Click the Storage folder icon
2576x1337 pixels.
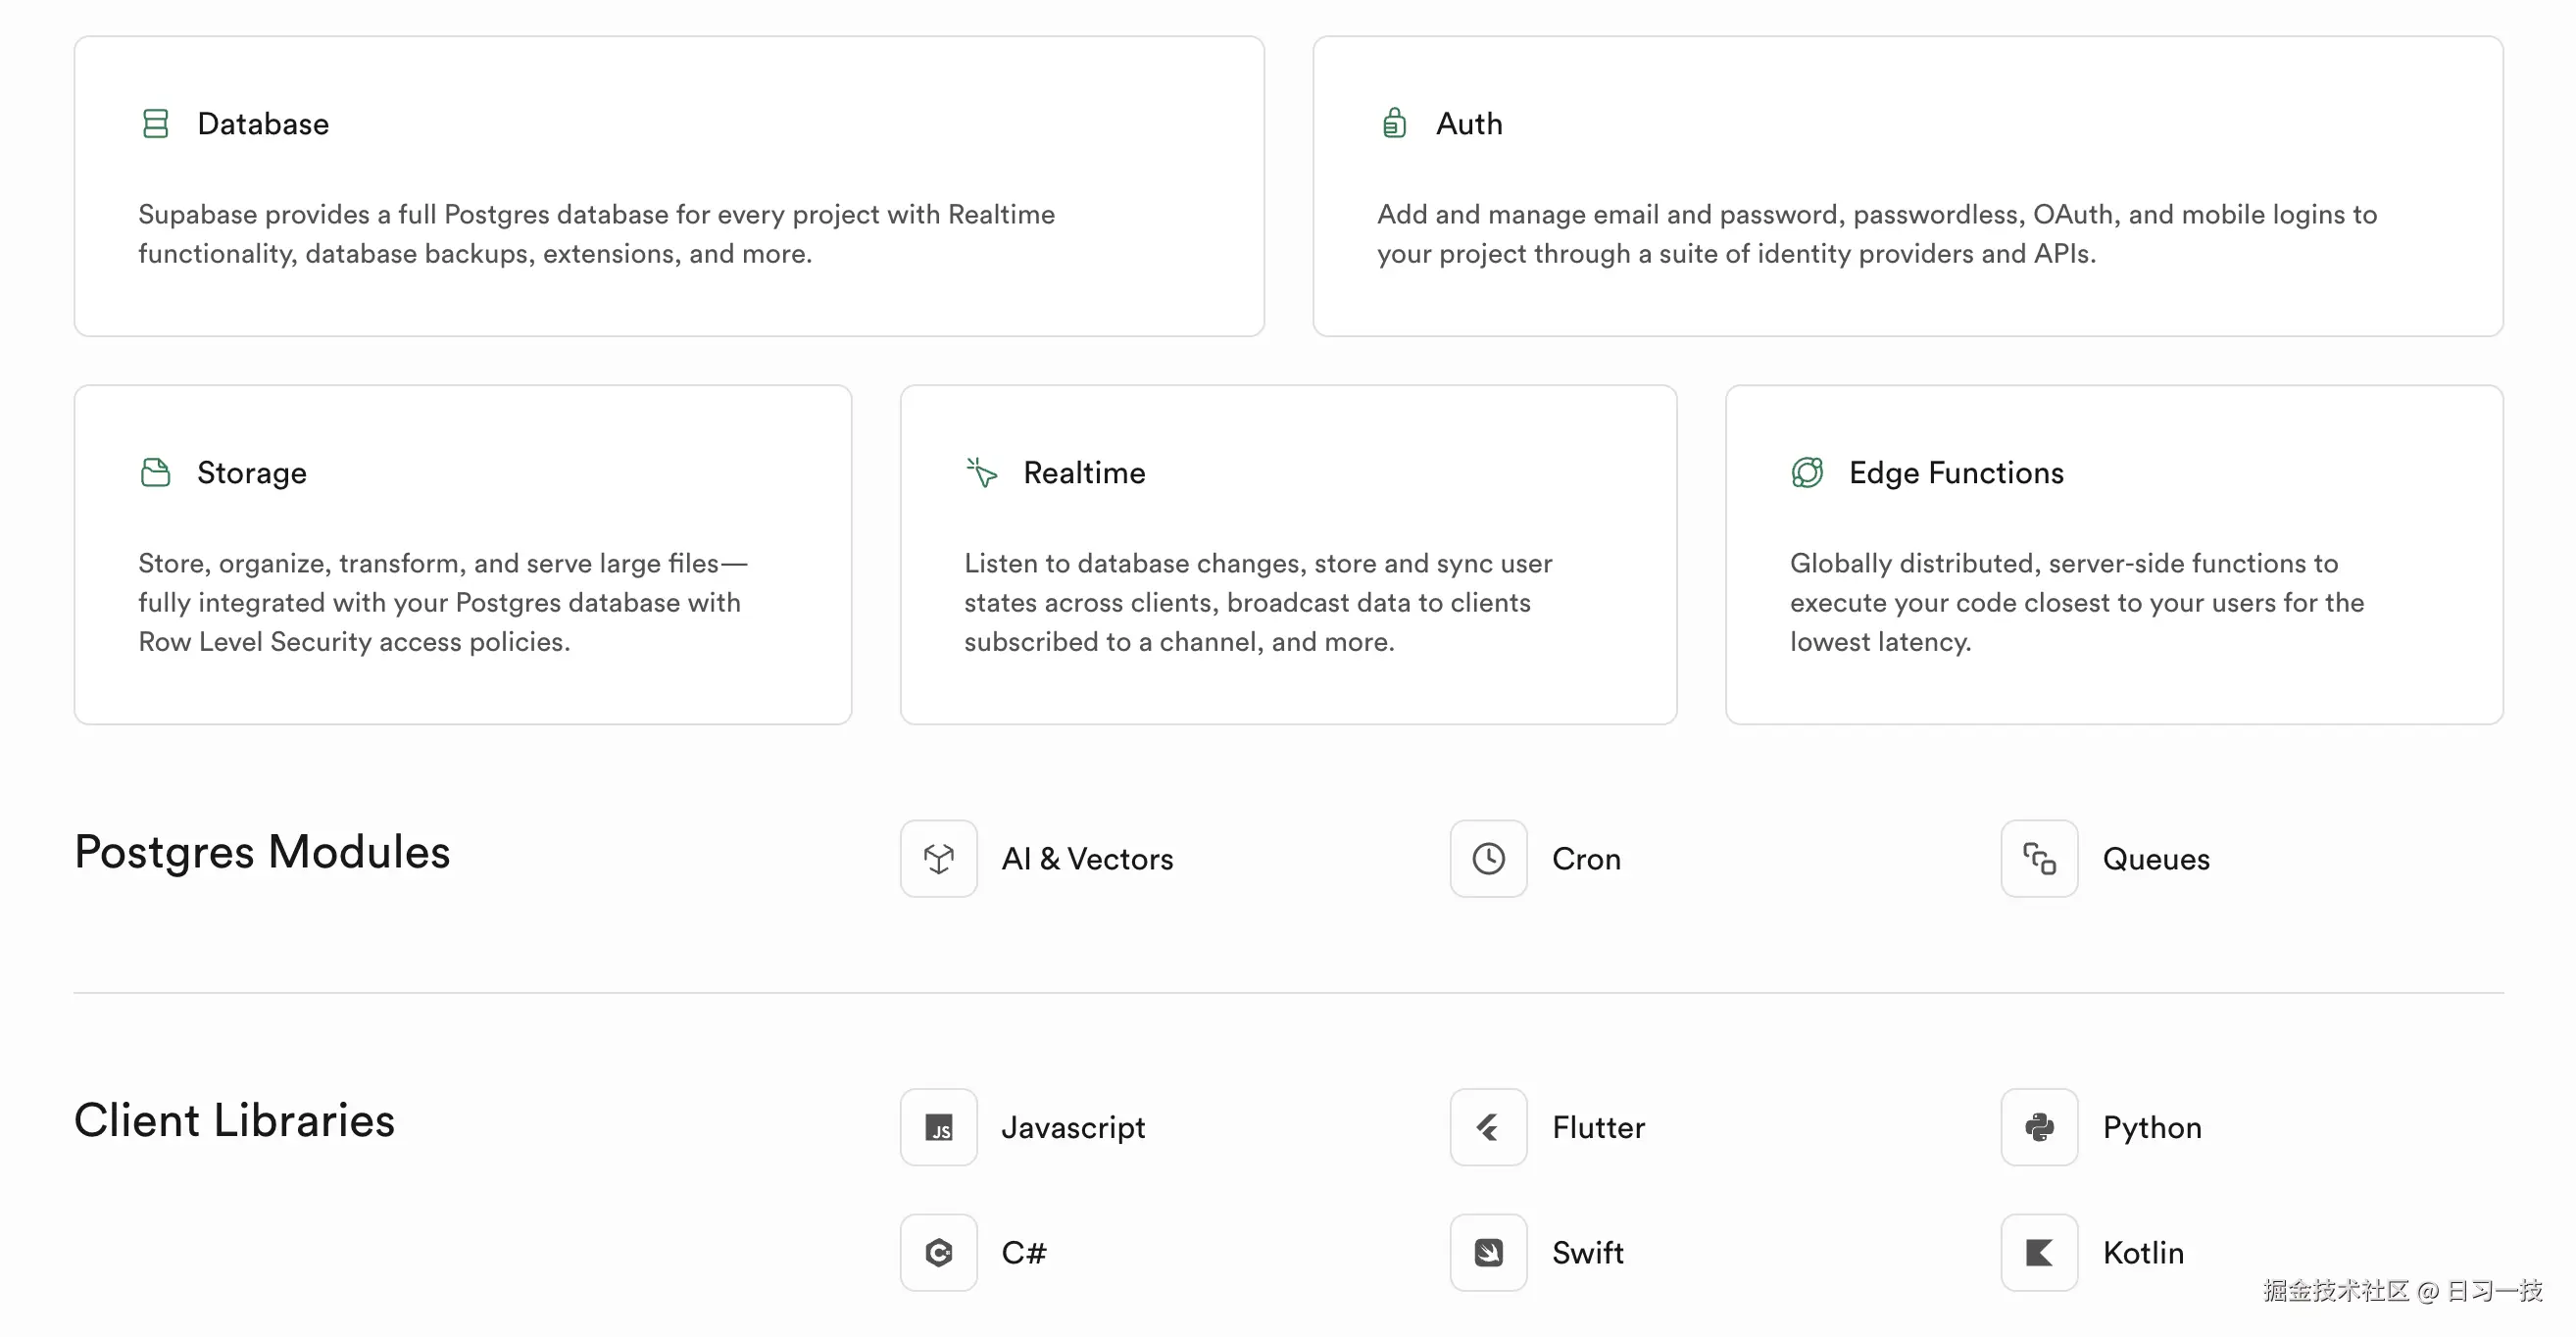point(155,473)
